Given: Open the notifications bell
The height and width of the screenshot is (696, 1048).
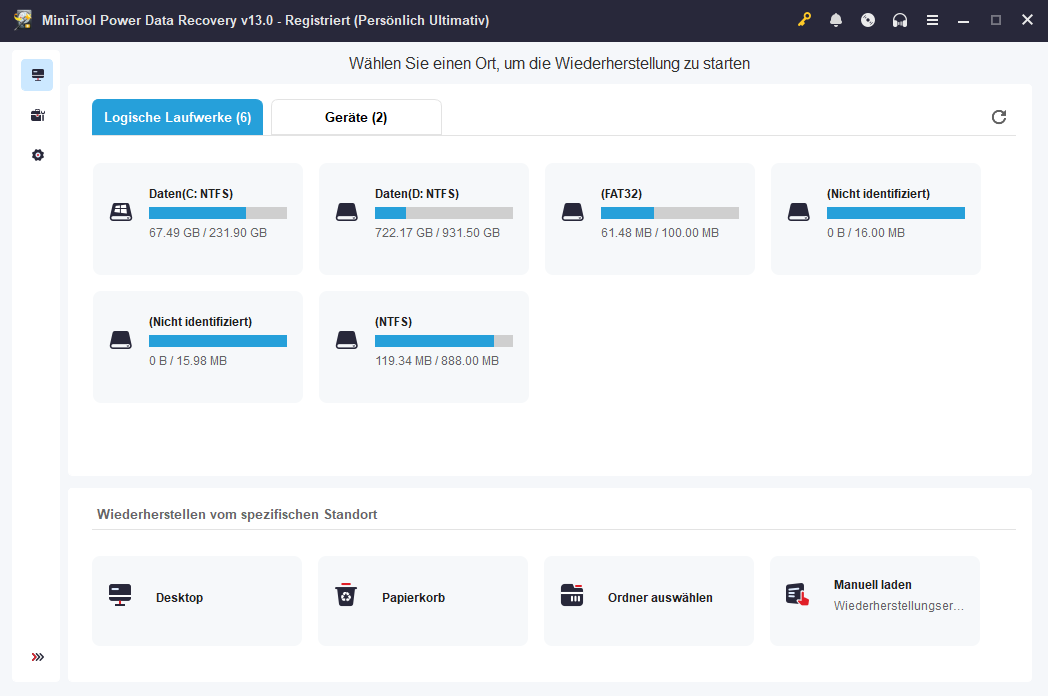Looking at the screenshot, I should click(x=835, y=20).
